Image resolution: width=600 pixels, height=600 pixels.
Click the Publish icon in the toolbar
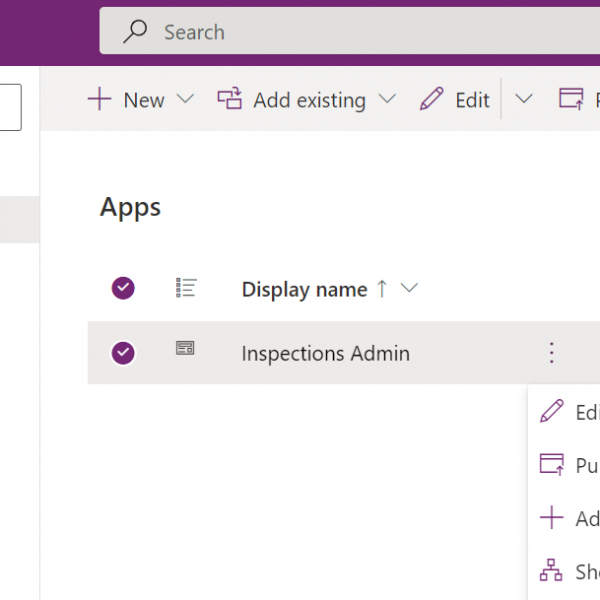pyautogui.click(x=571, y=98)
